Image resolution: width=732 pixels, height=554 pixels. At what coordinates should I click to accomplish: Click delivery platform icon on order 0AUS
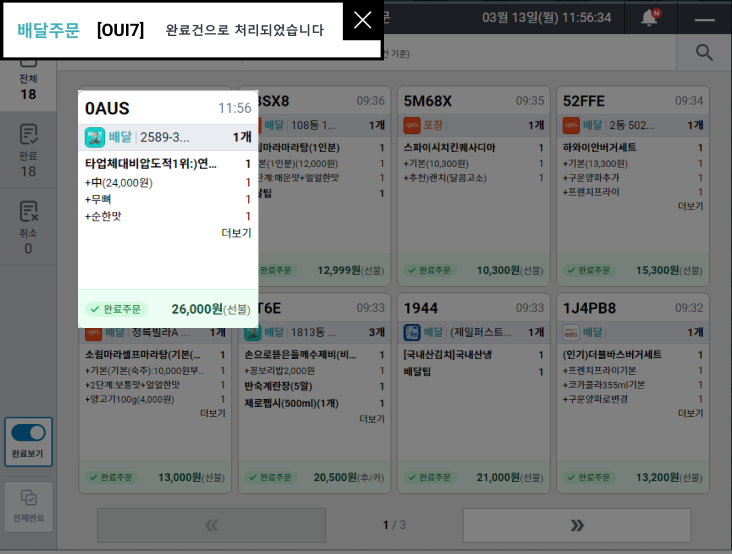coord(95,137)
